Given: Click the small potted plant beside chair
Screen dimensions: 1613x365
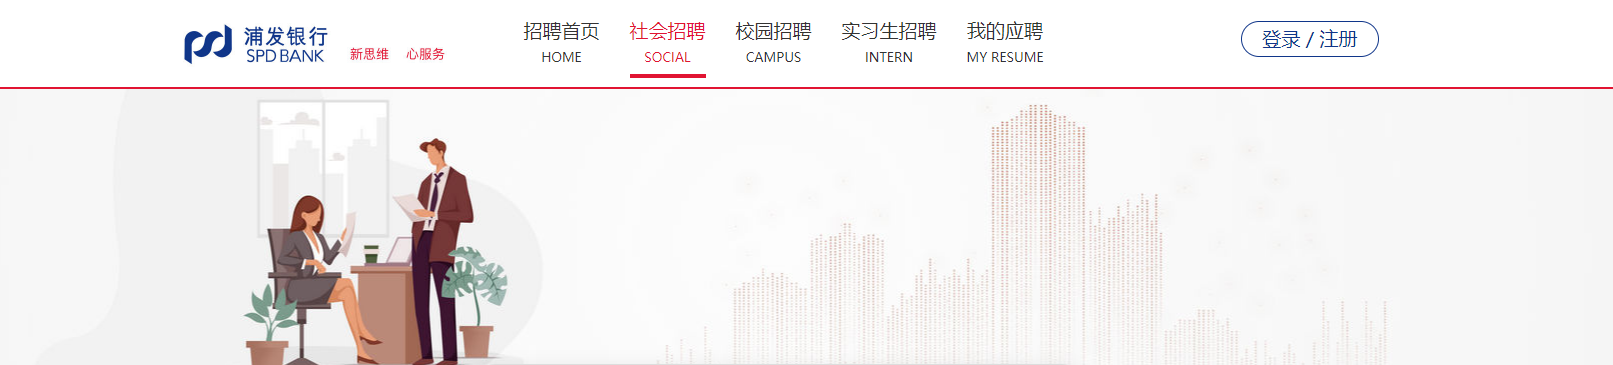Looking at the screenshot, I should pos(268,325).
